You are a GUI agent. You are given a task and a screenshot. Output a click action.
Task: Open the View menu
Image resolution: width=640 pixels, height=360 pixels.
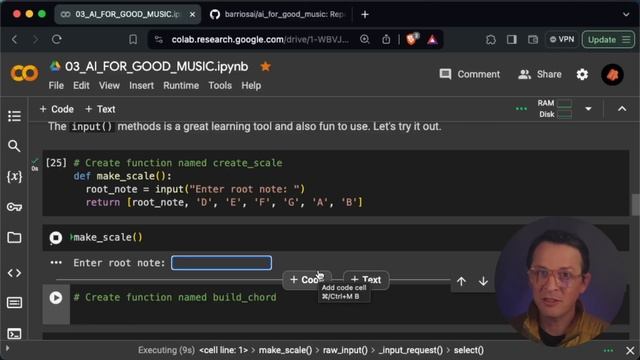[x=109, y=85]
